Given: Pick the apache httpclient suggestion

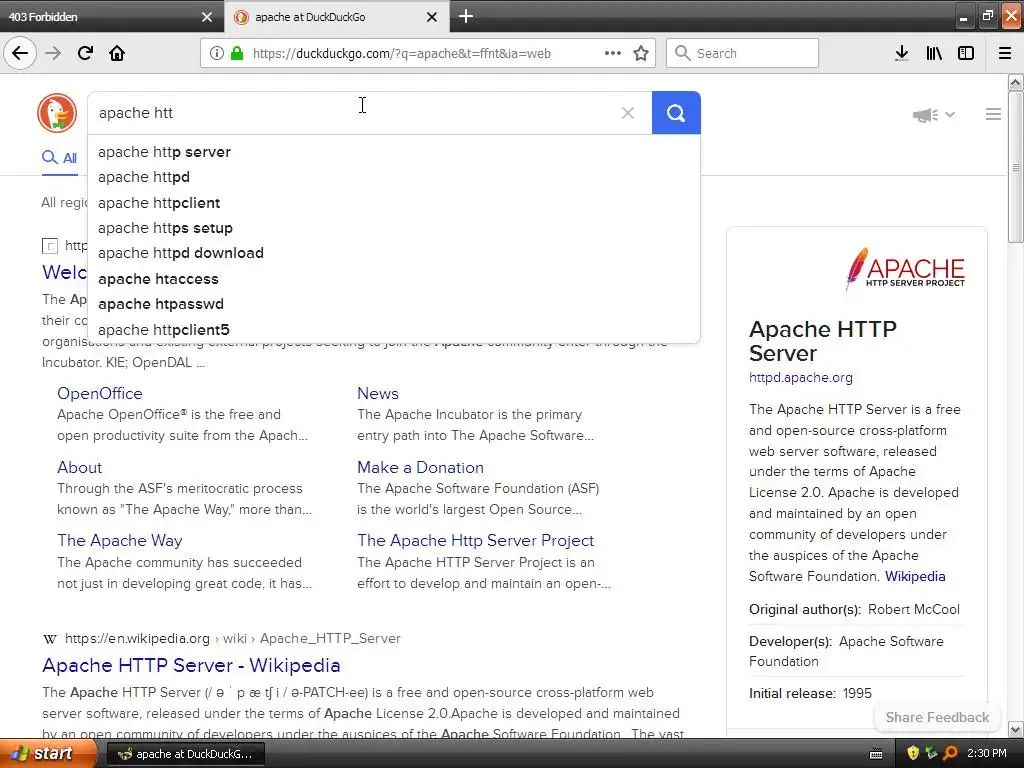Looking at the screenshot, I should pos(394,202).
